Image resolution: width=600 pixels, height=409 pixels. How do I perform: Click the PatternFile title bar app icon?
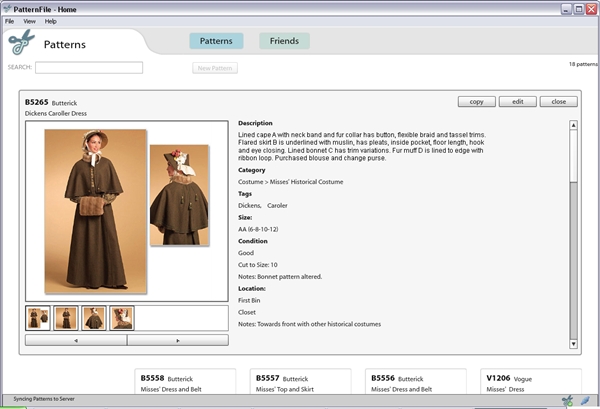[x=7, y=9]
